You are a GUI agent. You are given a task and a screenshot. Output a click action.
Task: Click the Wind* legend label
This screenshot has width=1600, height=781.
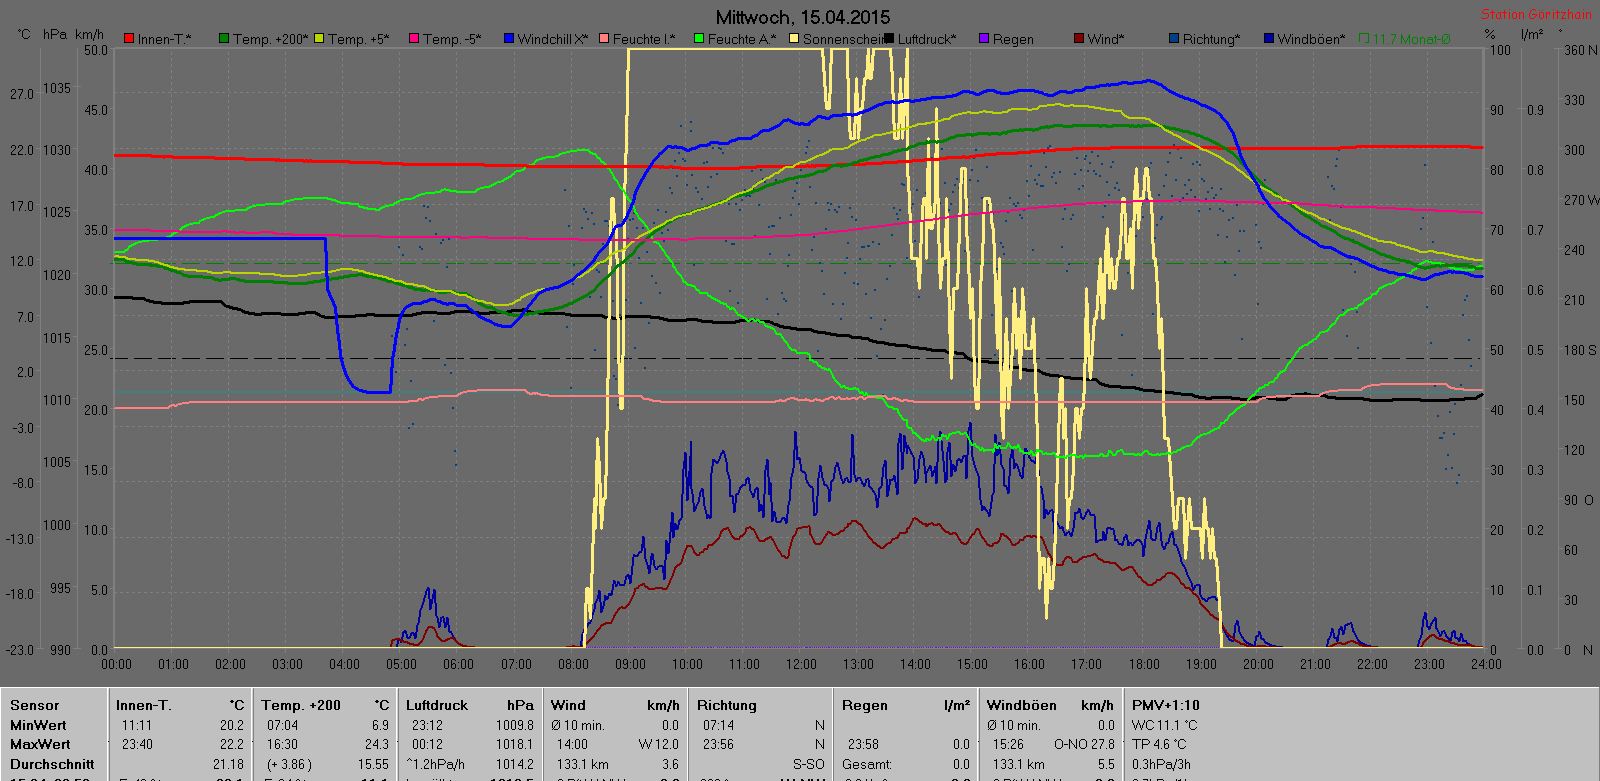pos(1106,39)
